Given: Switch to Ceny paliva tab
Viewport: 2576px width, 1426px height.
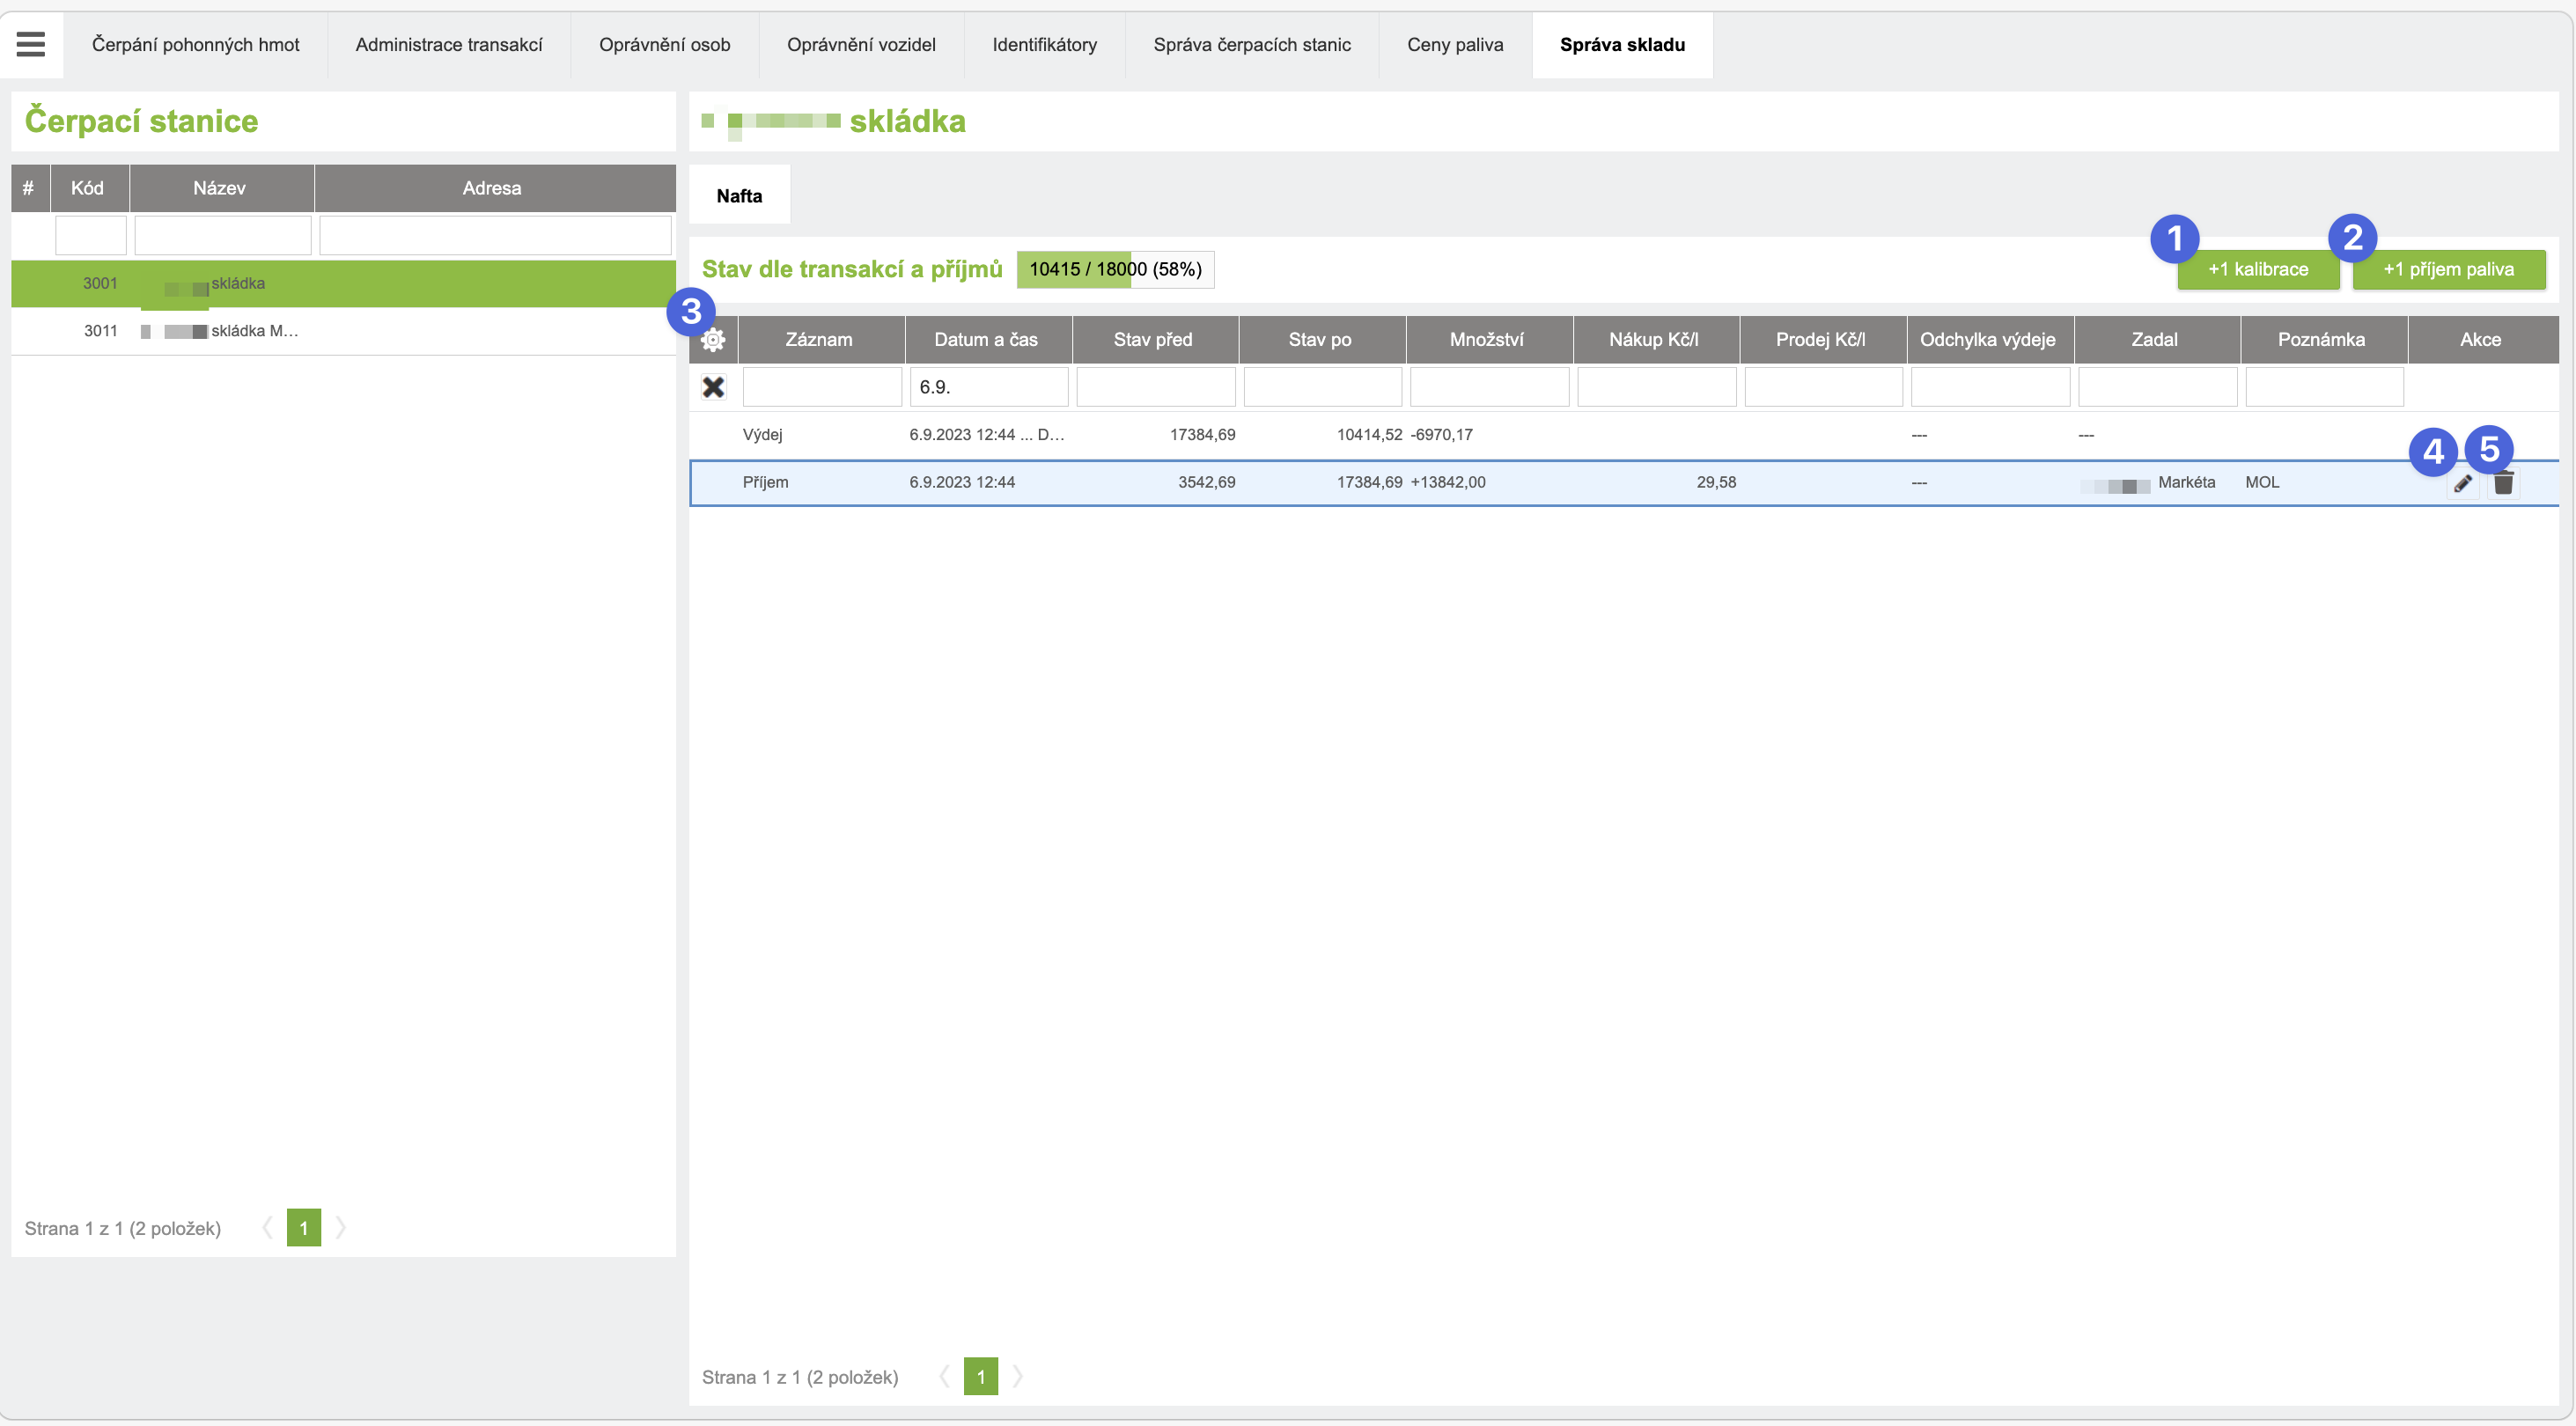Looking at the screenshot, I should [x=1454, y=44].
